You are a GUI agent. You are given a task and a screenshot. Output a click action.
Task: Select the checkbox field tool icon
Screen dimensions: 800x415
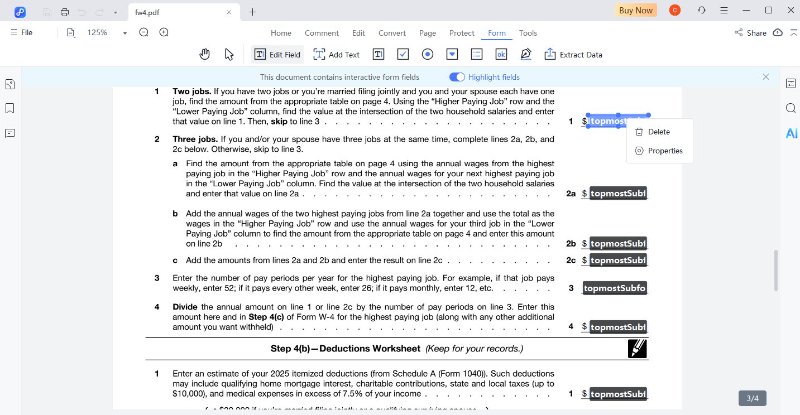(403, 54)
